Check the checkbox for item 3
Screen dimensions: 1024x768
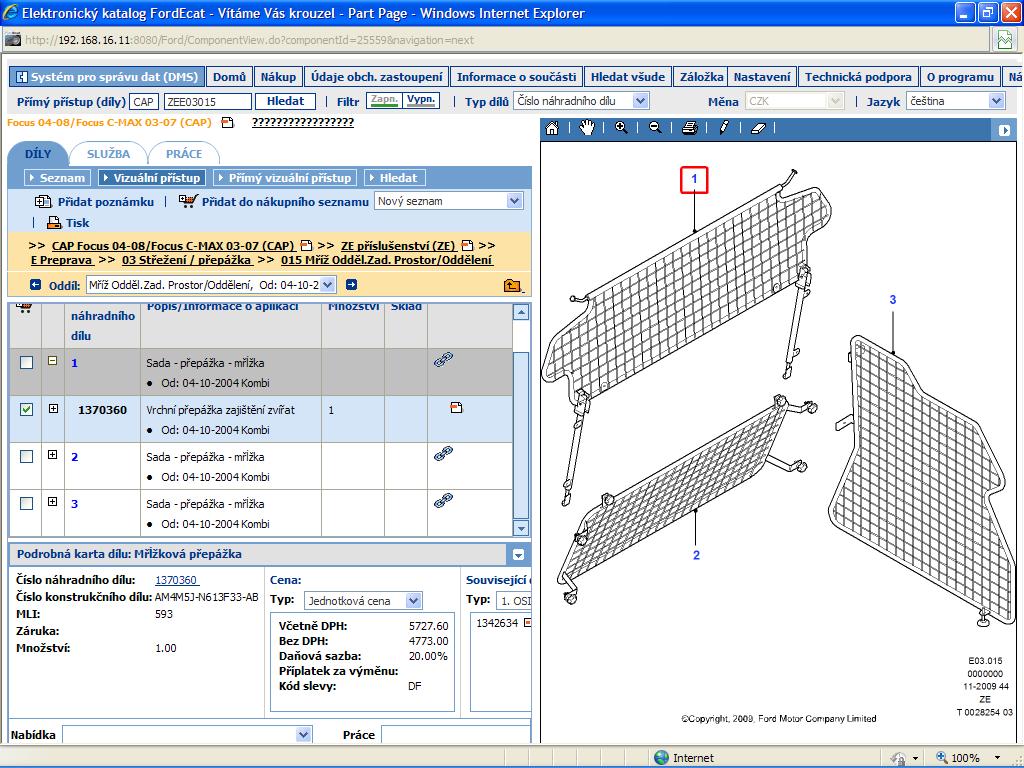[x=26, y=503]
